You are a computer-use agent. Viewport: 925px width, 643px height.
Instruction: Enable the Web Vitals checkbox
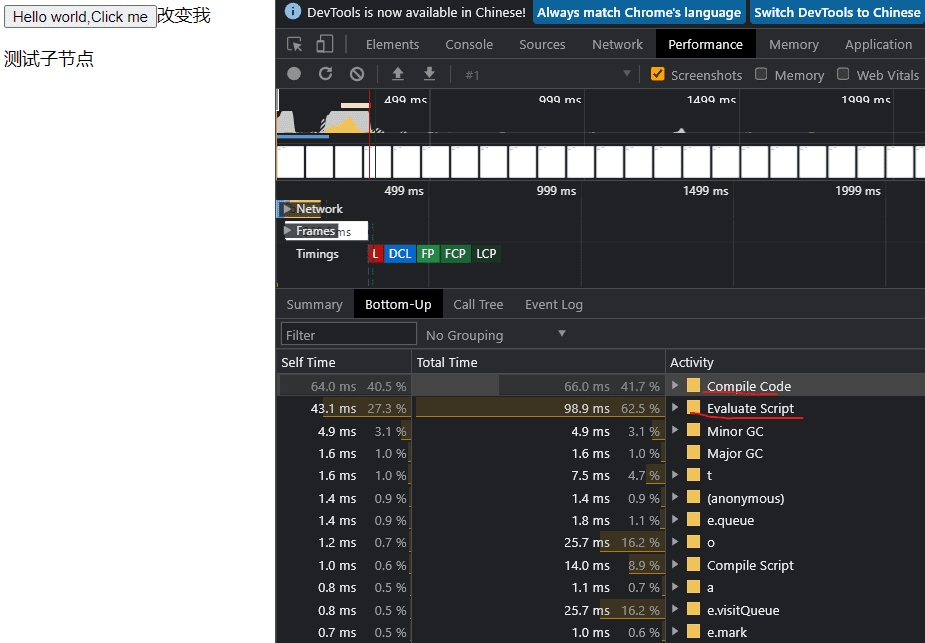click(x=843, y=74)
